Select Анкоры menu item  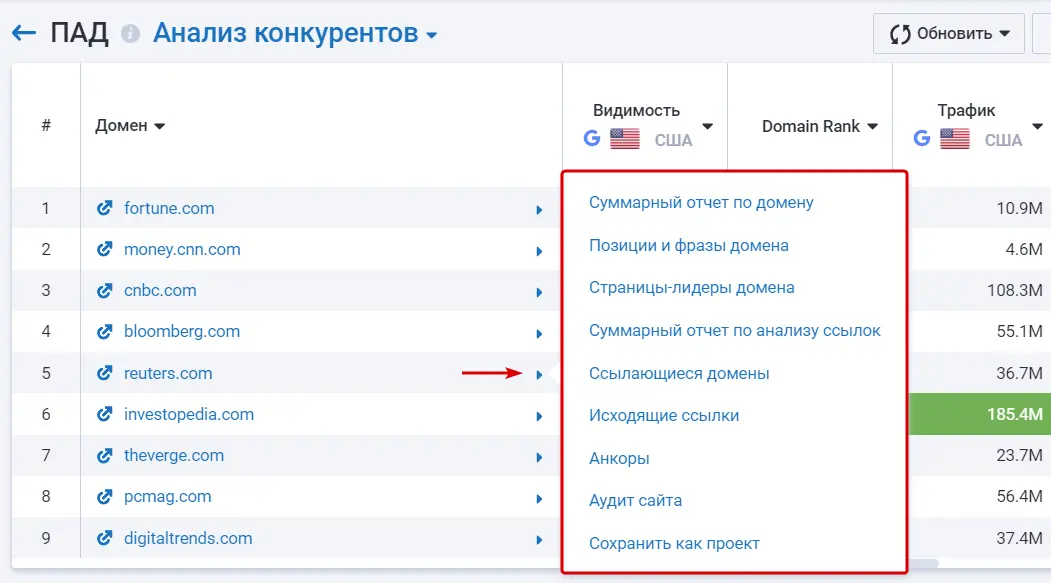619,458
